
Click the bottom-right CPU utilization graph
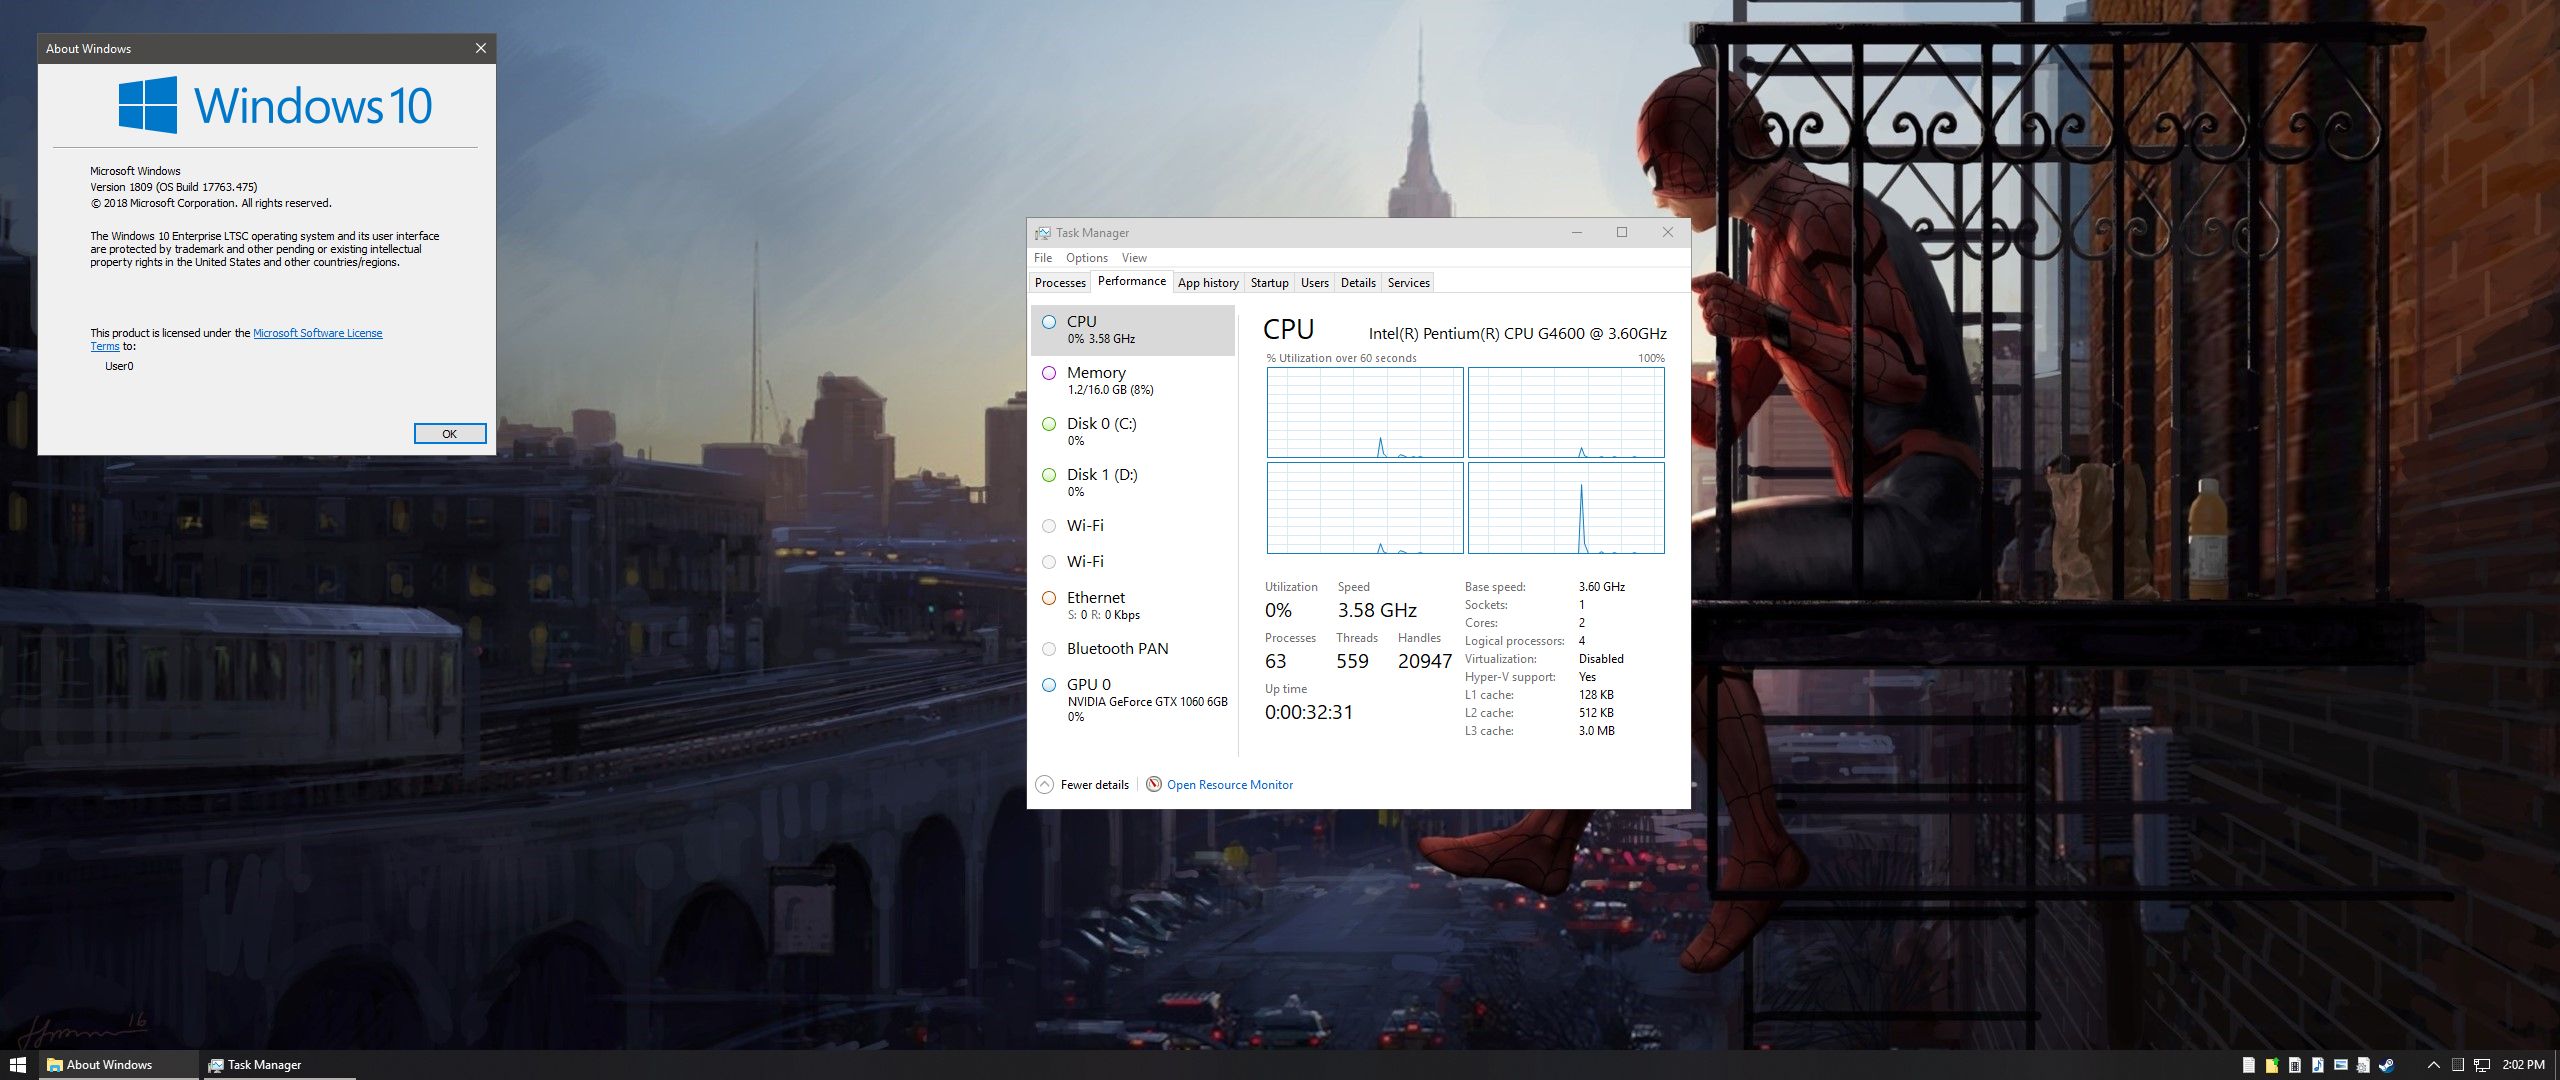tap(1566, 507)
